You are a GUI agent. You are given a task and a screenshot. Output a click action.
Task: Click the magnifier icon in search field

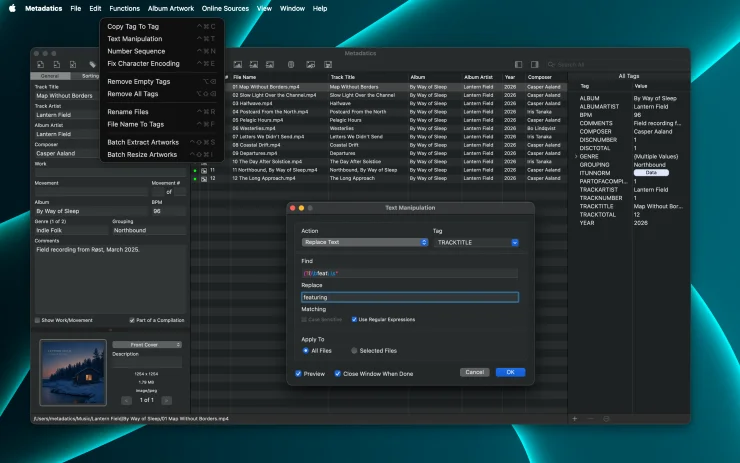pyautogui.click(x=551, y=65)
